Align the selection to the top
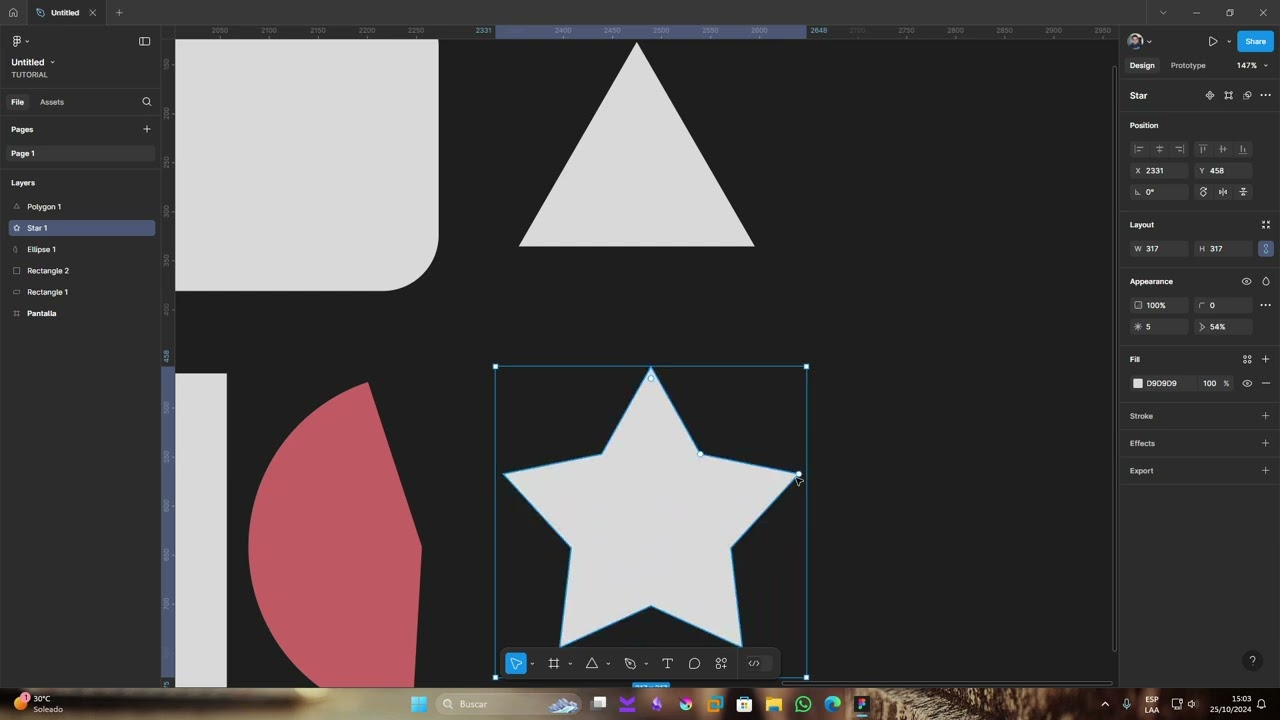1280x720 pixels. point(1202,149)
